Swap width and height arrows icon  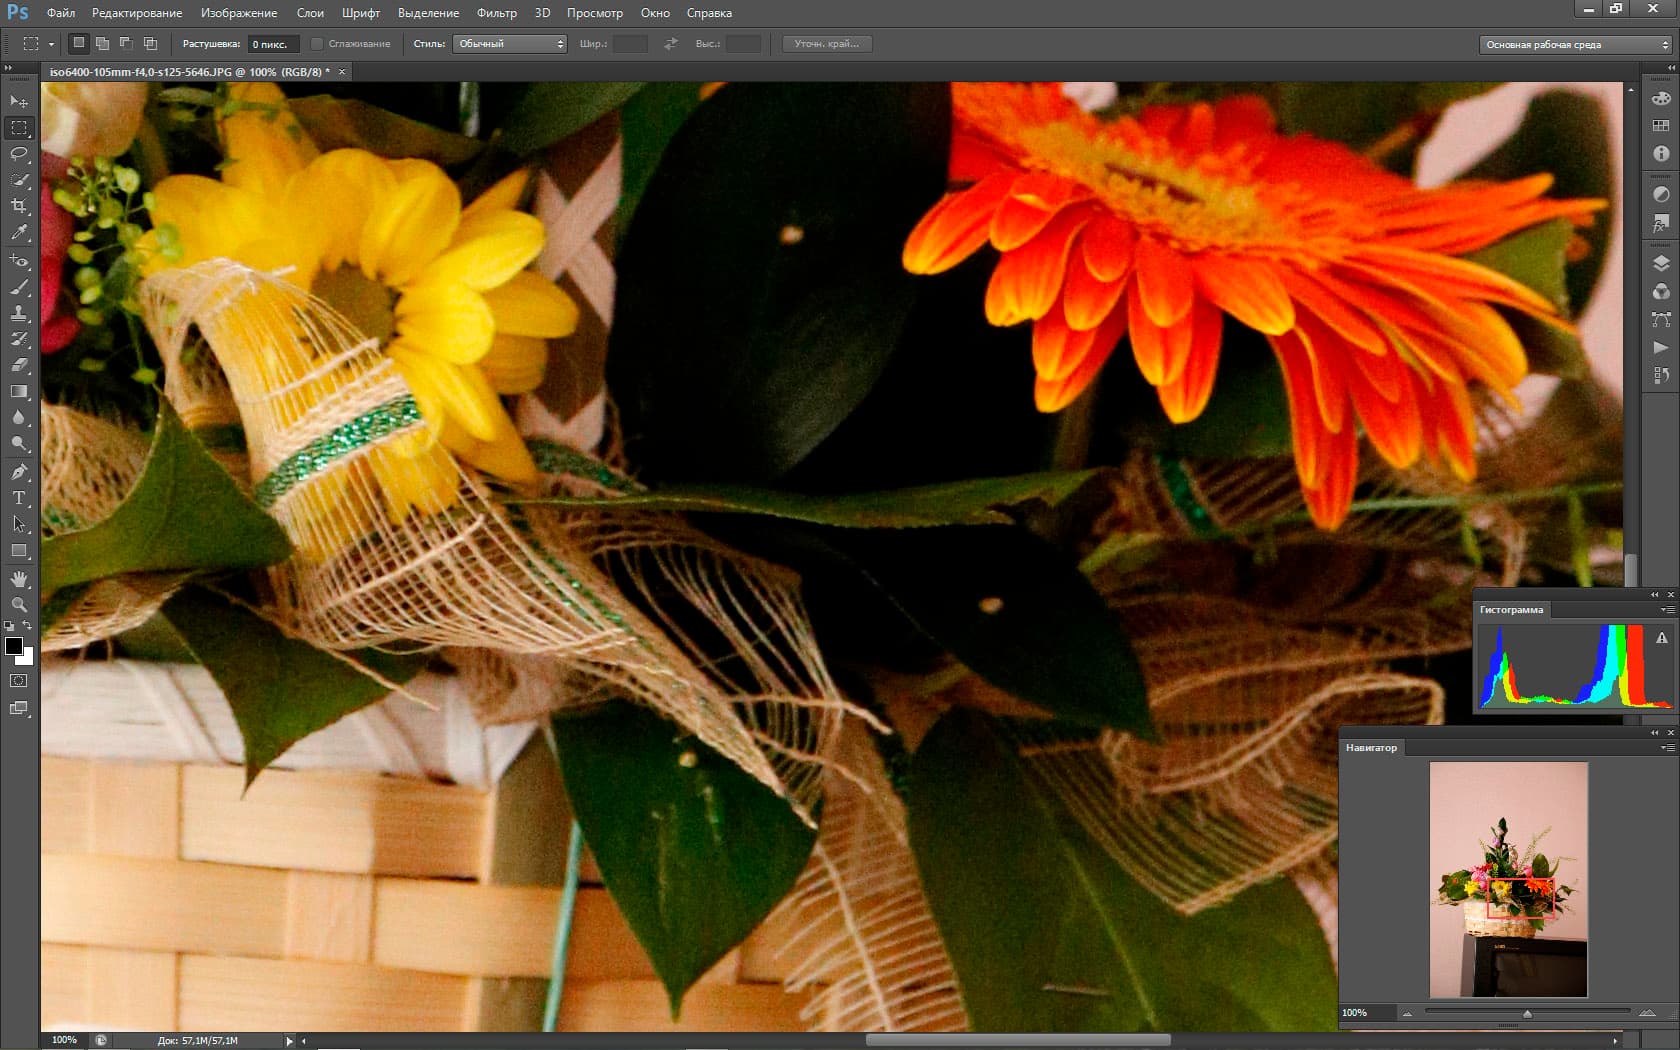[x=671, y=44]
